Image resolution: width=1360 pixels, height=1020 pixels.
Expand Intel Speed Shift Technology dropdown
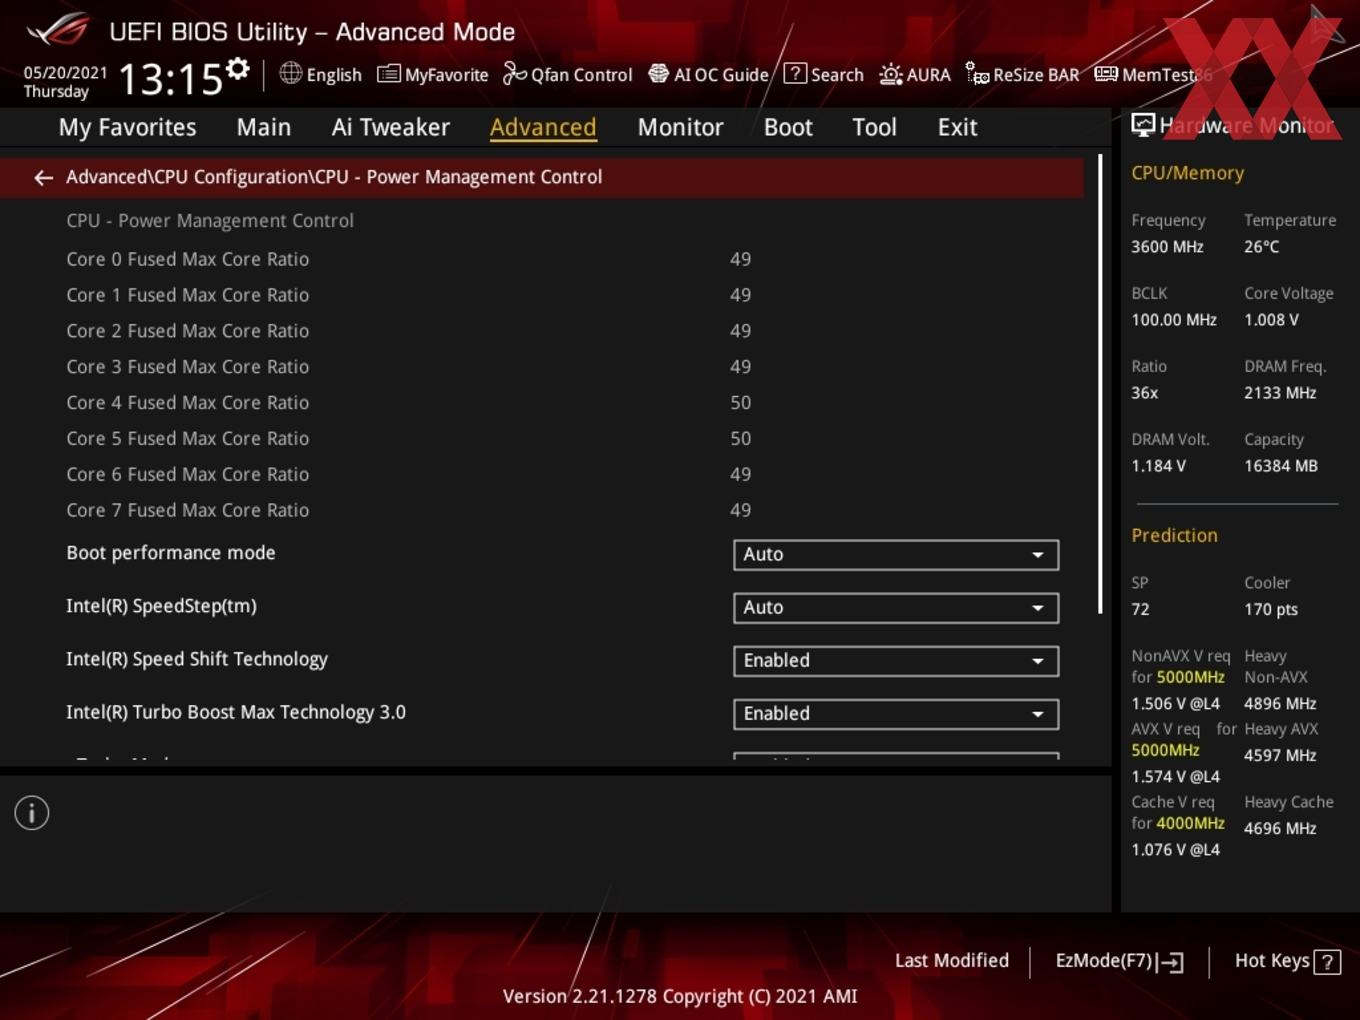[x=896, y=661]
